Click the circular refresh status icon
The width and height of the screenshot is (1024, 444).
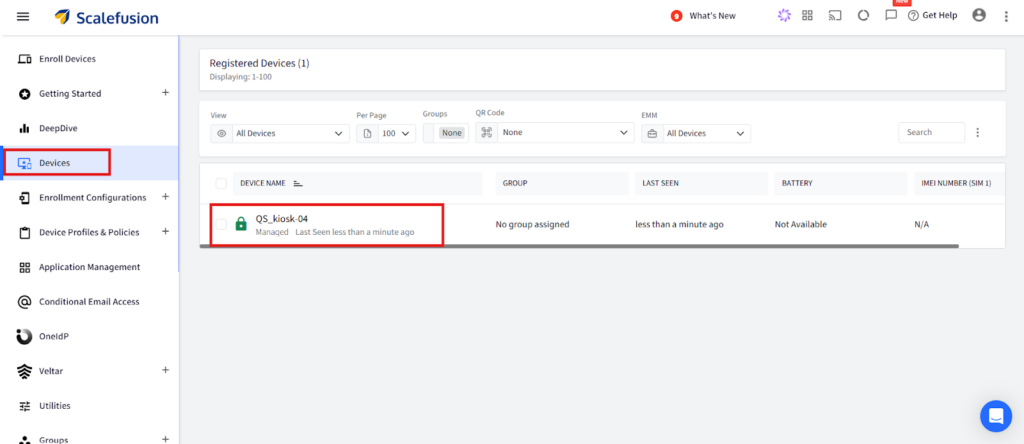click(x=863, y=16)
